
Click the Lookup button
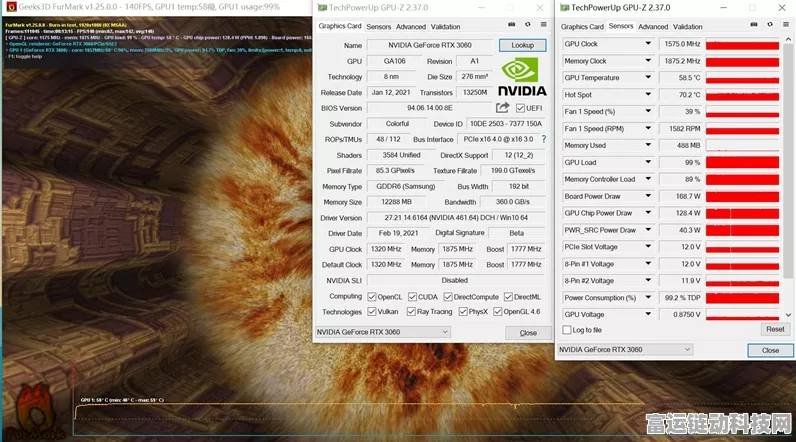[522, 45]
